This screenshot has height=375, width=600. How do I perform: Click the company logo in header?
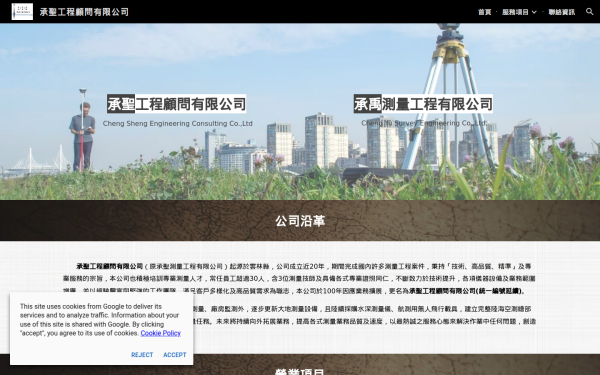coord(22,12)
